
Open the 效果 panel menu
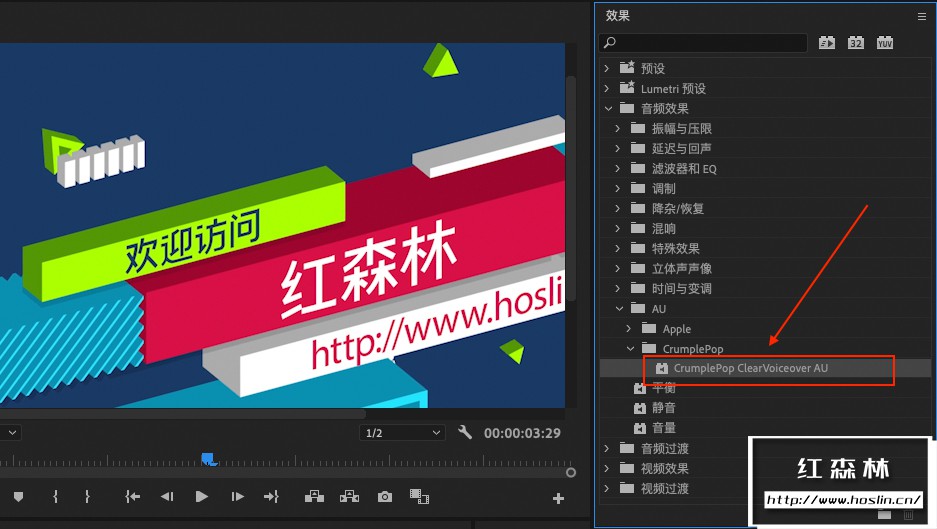921,17
